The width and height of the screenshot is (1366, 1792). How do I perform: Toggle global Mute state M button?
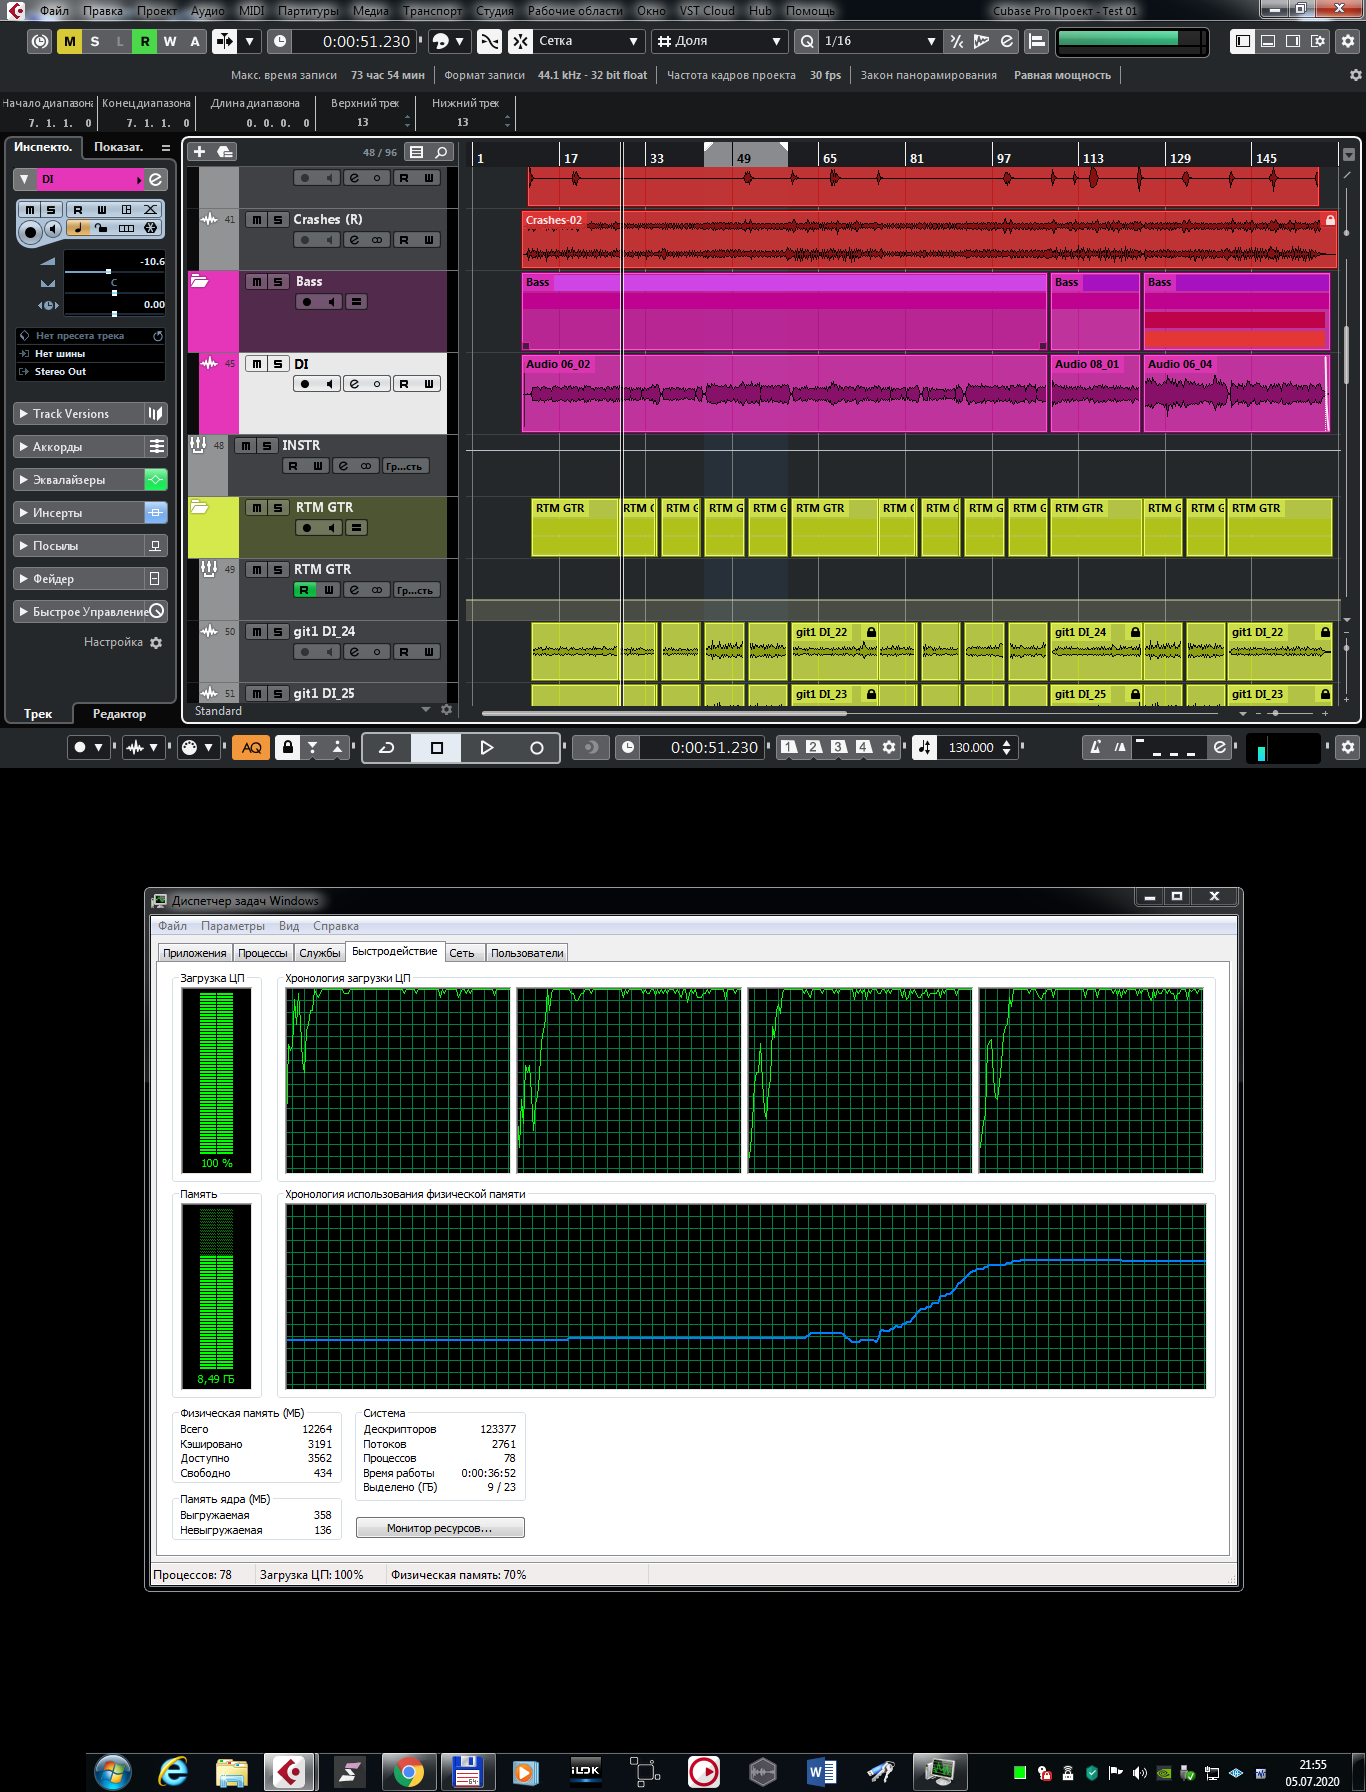click(x=69, y=41)
